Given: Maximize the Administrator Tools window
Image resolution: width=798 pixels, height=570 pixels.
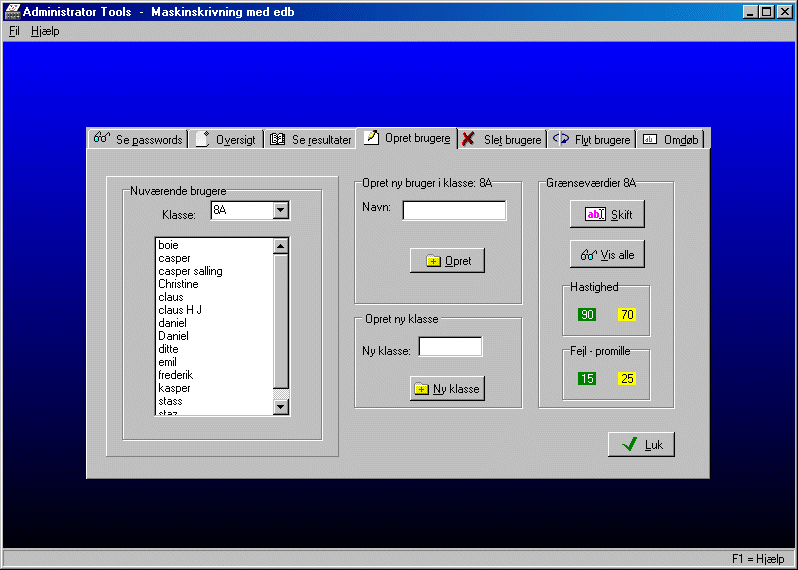Looking at the screenshot, I should 767,11.
